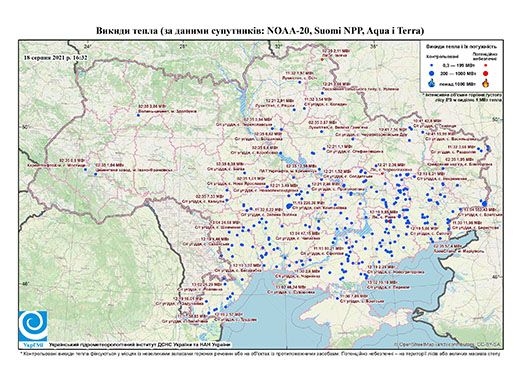Click the large red circle in legend
This screenshot has width=520, height=368.
486,73
